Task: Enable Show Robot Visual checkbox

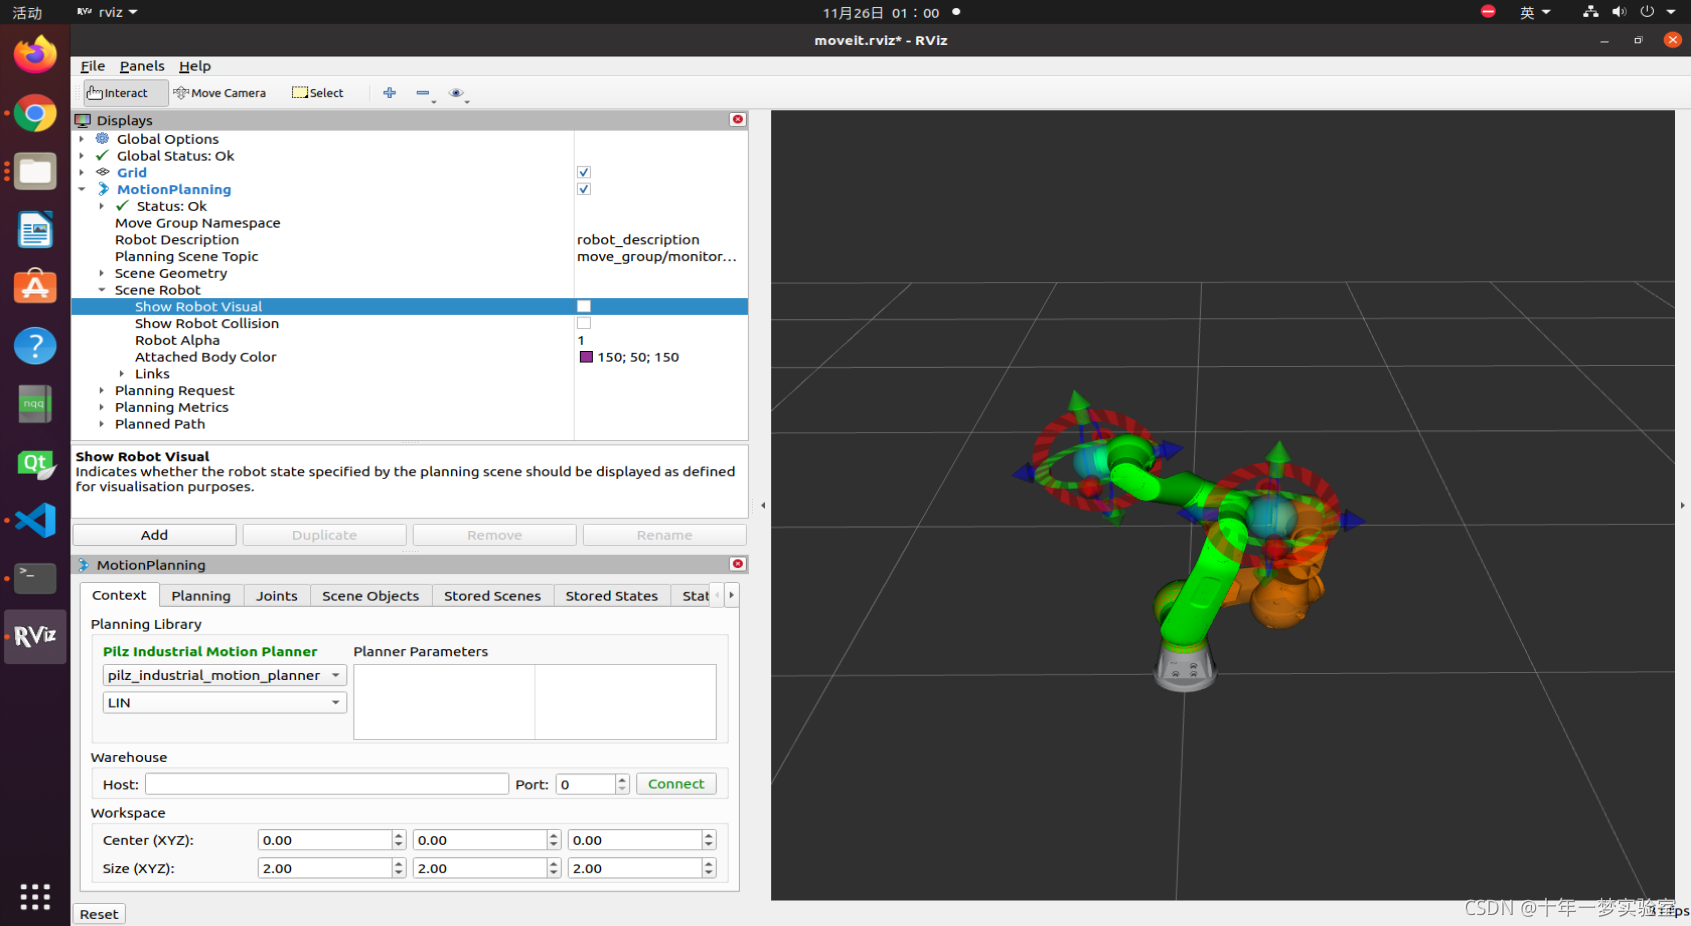Action: (584, 306)
